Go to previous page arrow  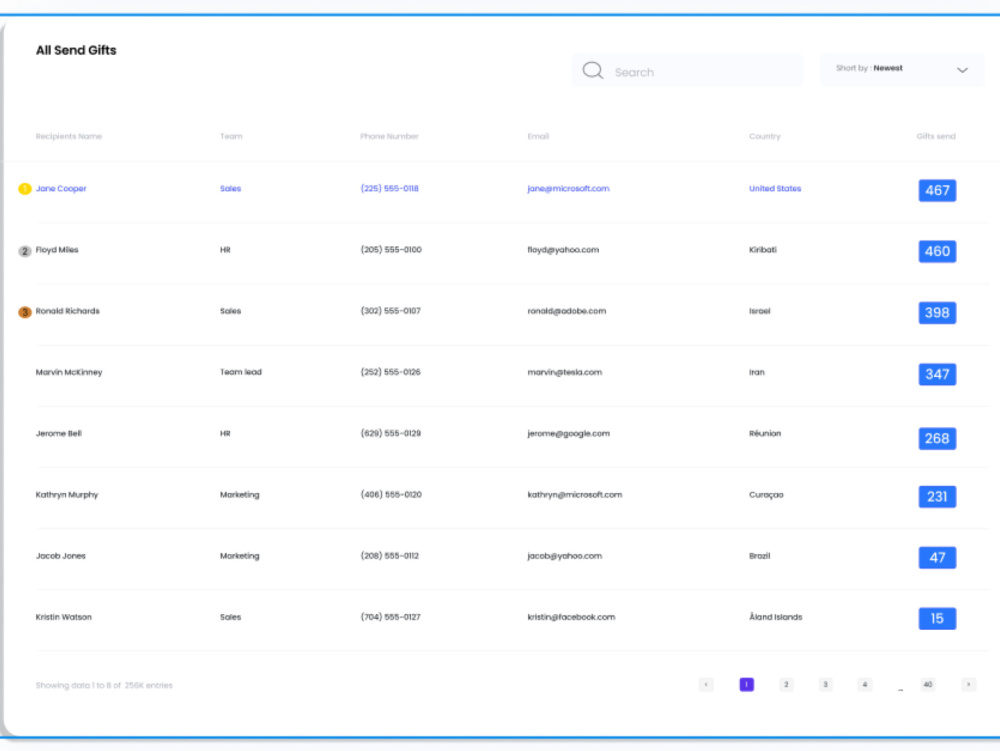click(x=706, y=685)
